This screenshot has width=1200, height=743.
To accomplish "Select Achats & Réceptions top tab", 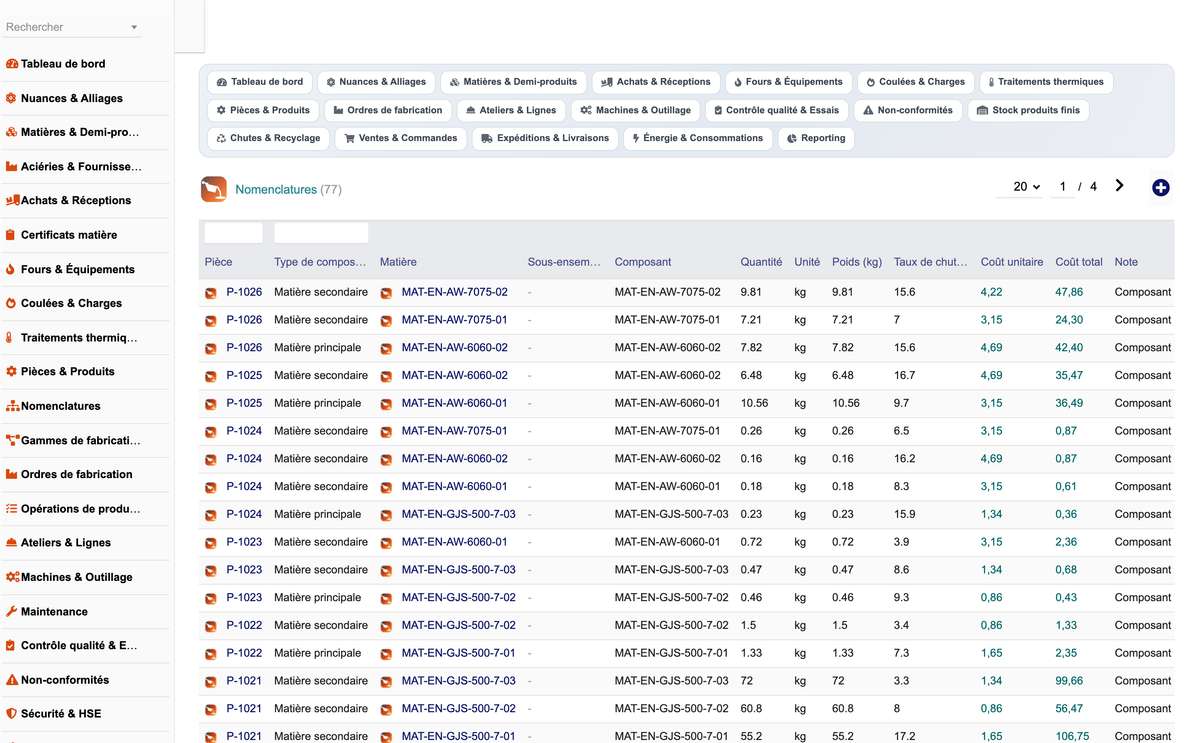I will 656,82.
